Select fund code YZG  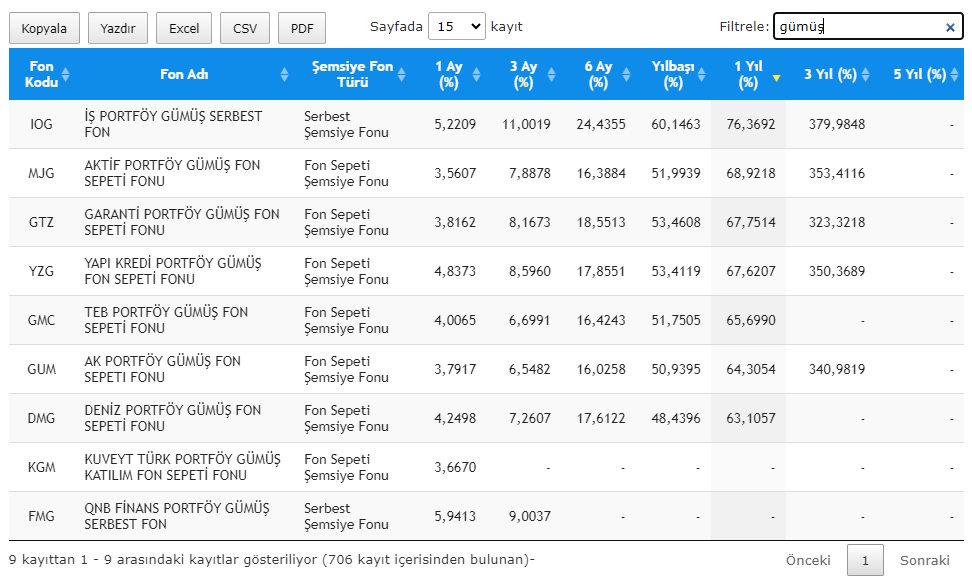[x=42, y=271]
